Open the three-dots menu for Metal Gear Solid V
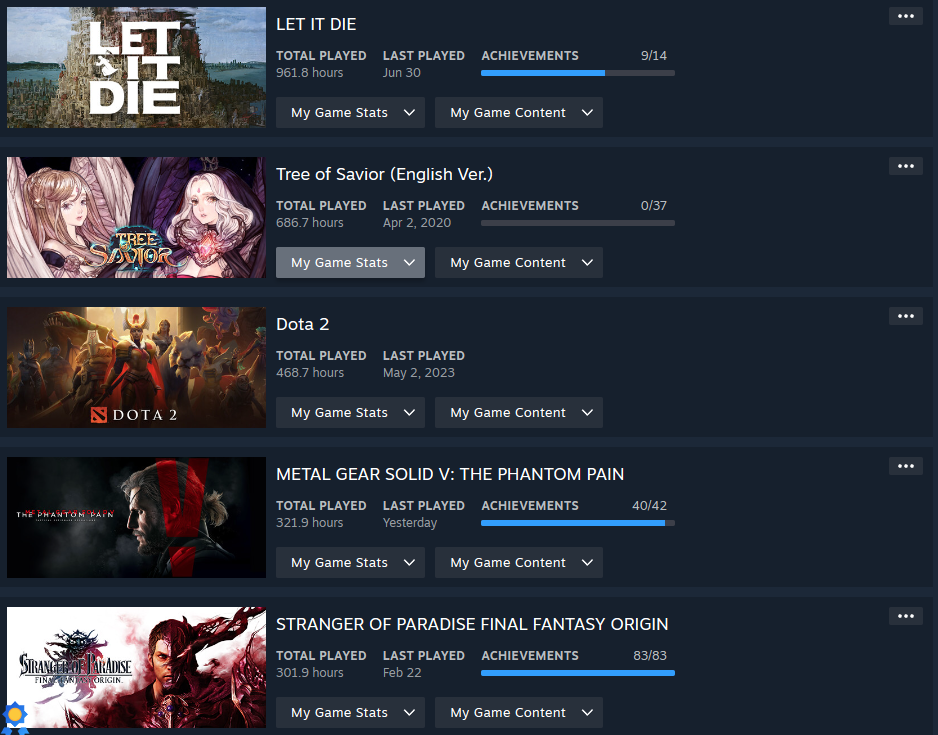938x735 pixels. (905, 466)
